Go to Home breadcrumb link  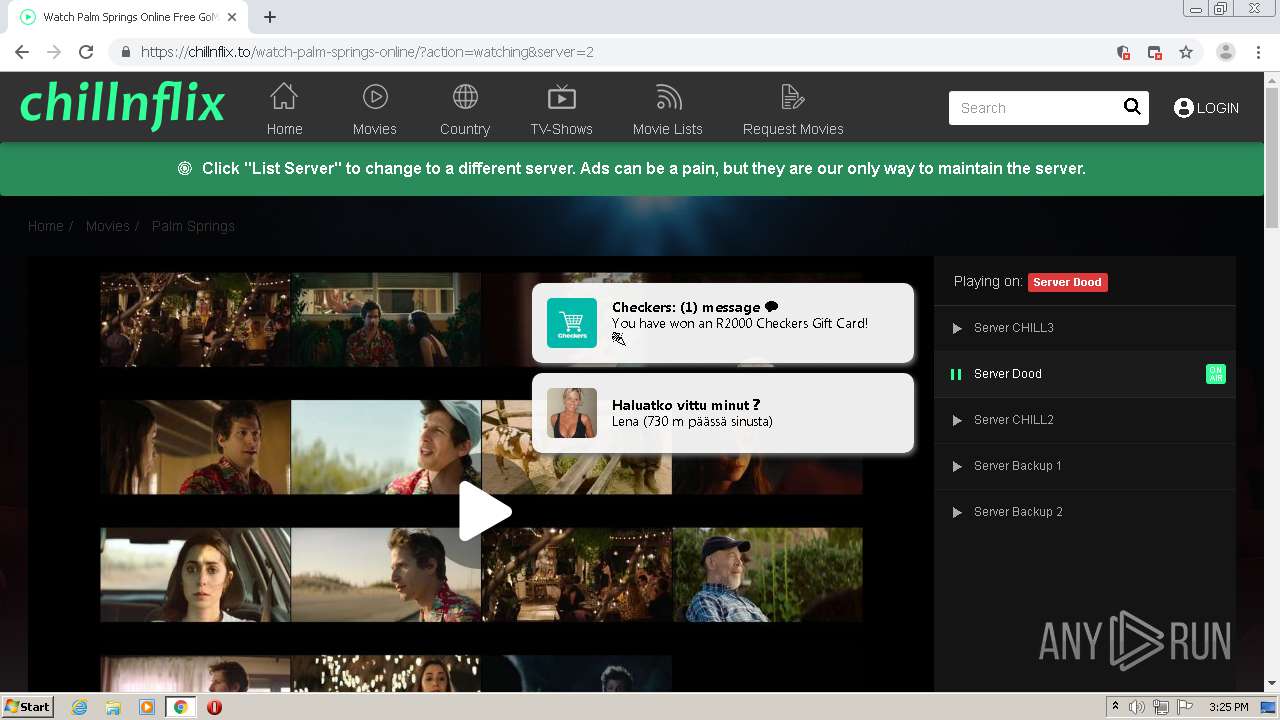pyautogui.click(x=45, y=226)
